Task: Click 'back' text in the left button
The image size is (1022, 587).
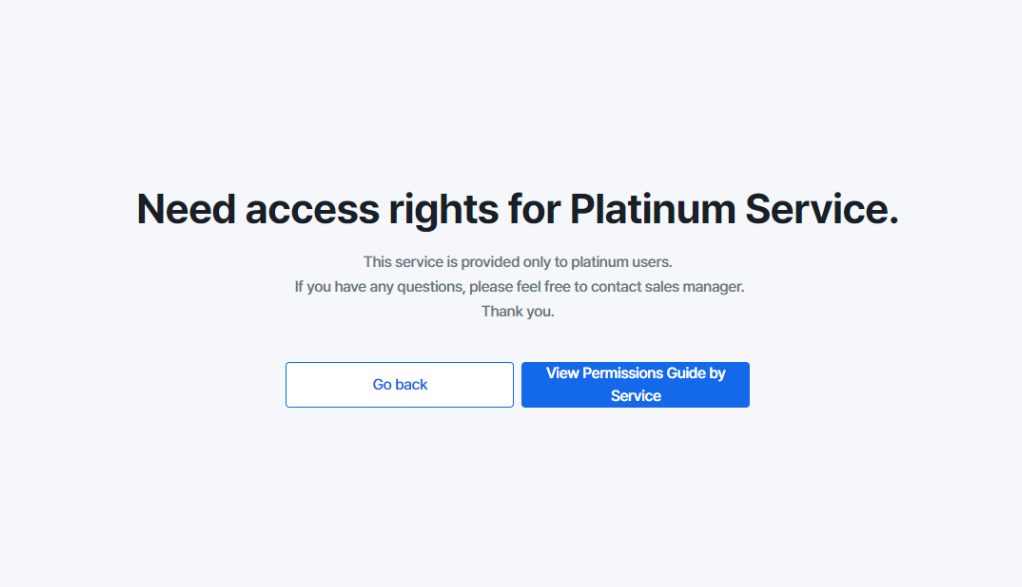Action: point(411,385)
